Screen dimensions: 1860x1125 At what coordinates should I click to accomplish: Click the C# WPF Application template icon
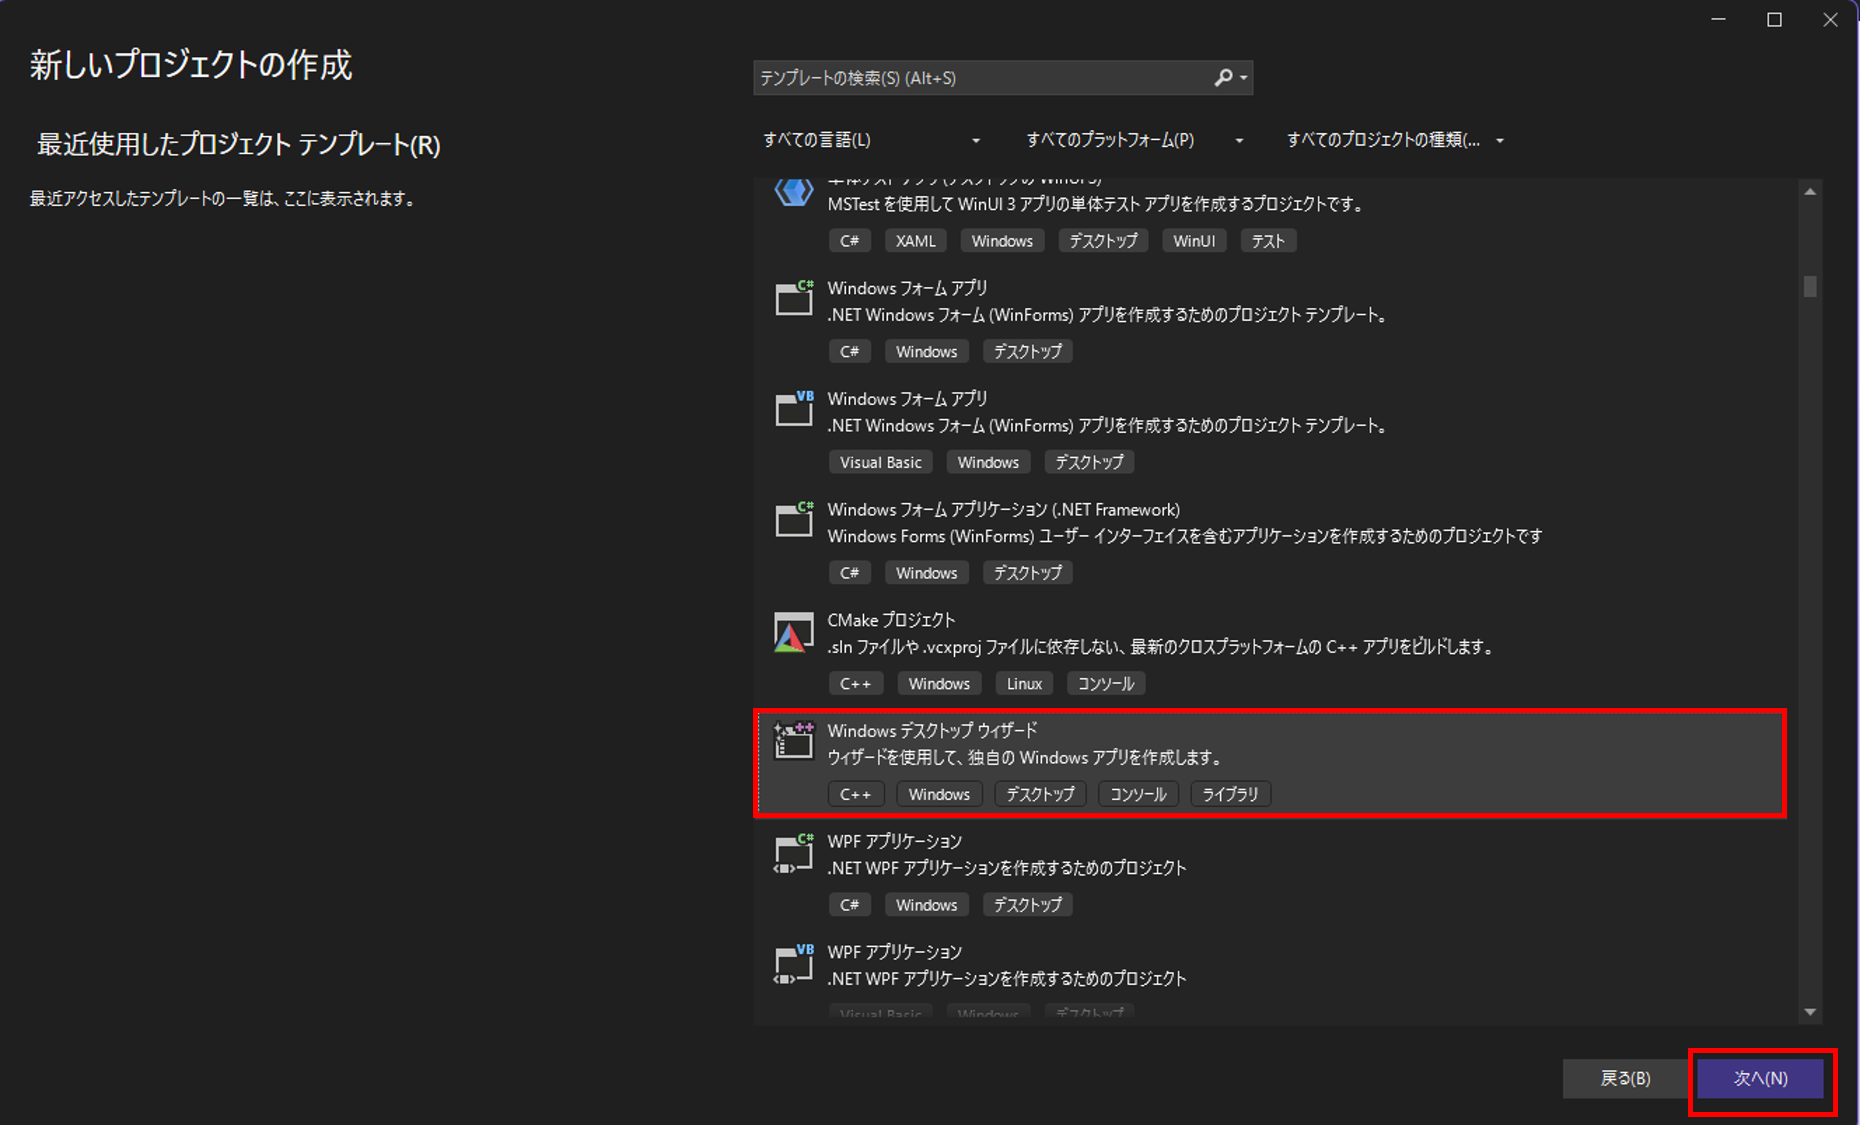coord(794,852)
